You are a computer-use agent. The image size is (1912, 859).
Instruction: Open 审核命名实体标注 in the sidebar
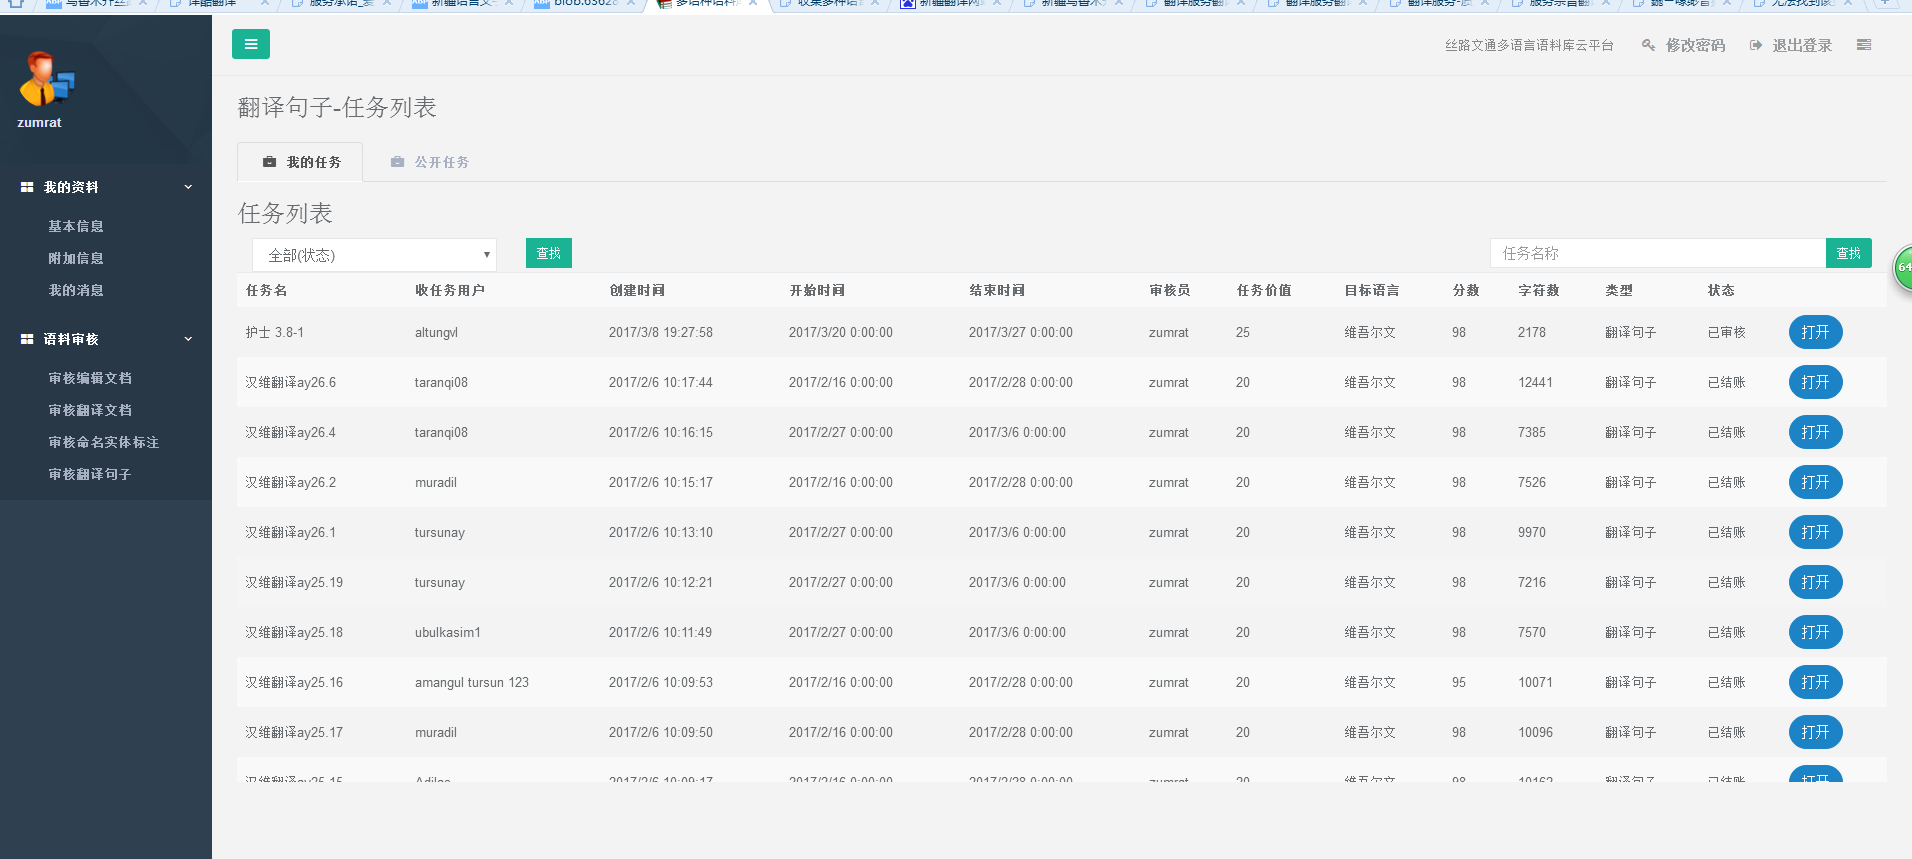pos(104,442)
